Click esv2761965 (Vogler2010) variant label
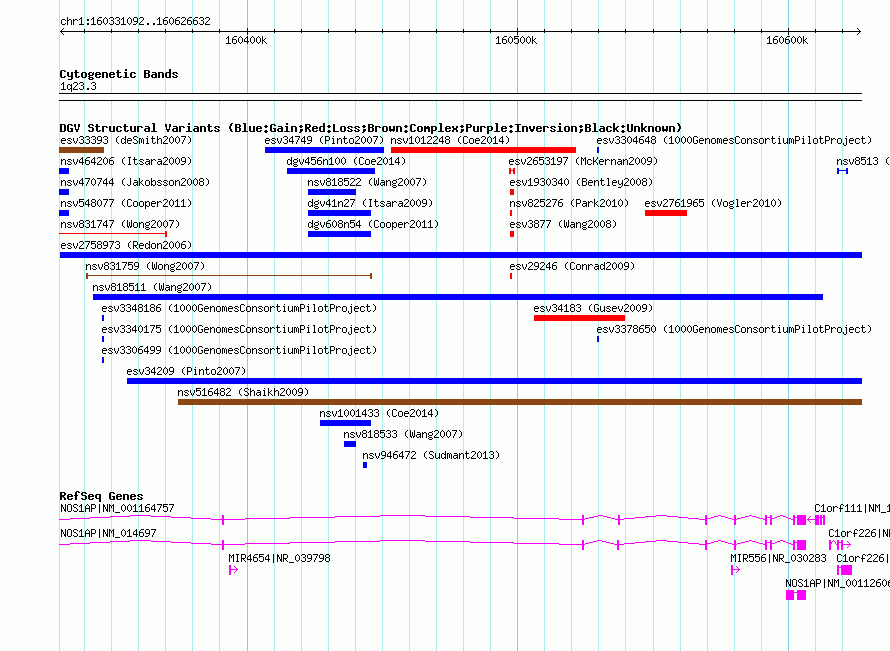This screenshot has width=890, height=651. tap(713, 203)
